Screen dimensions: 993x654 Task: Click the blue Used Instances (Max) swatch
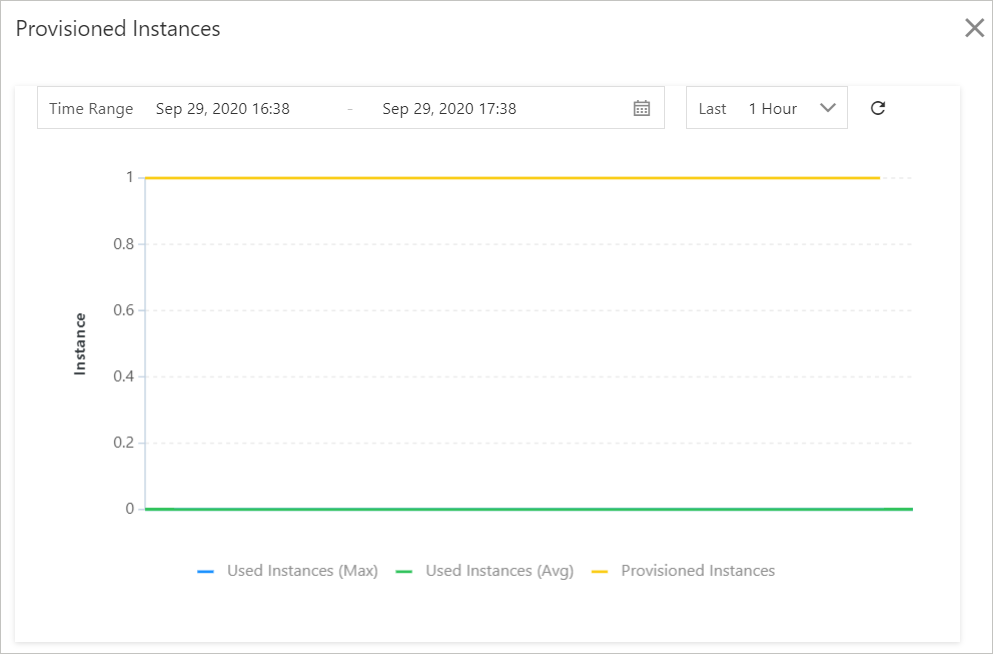(x=206, y=571)
